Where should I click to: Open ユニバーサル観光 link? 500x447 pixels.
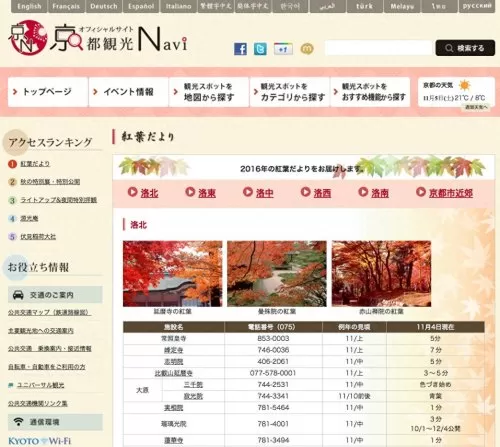pos(40,385)
